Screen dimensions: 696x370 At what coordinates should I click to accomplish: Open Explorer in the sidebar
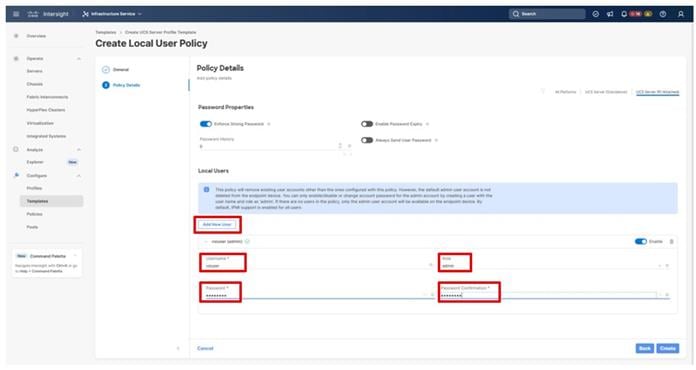pos(35,162)
